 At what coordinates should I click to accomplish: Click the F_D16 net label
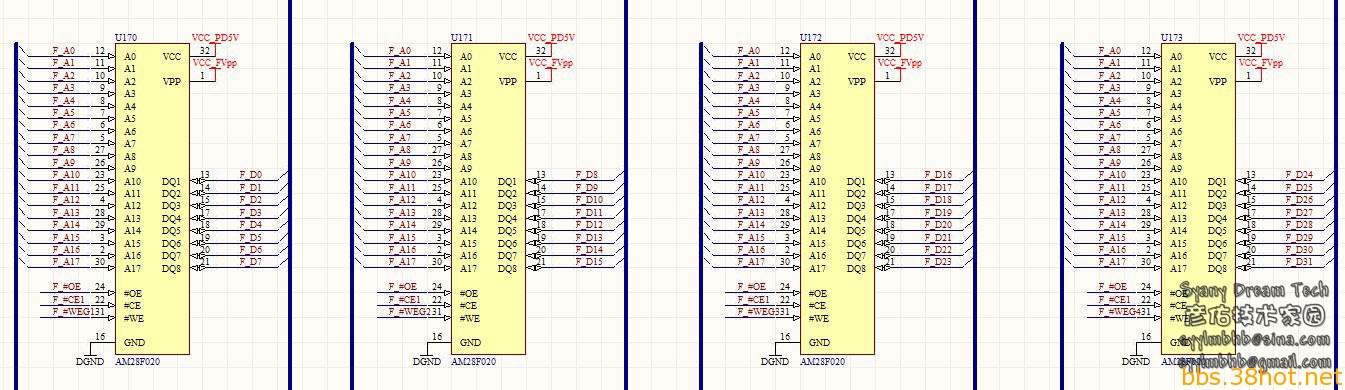[x=938, y=175]
